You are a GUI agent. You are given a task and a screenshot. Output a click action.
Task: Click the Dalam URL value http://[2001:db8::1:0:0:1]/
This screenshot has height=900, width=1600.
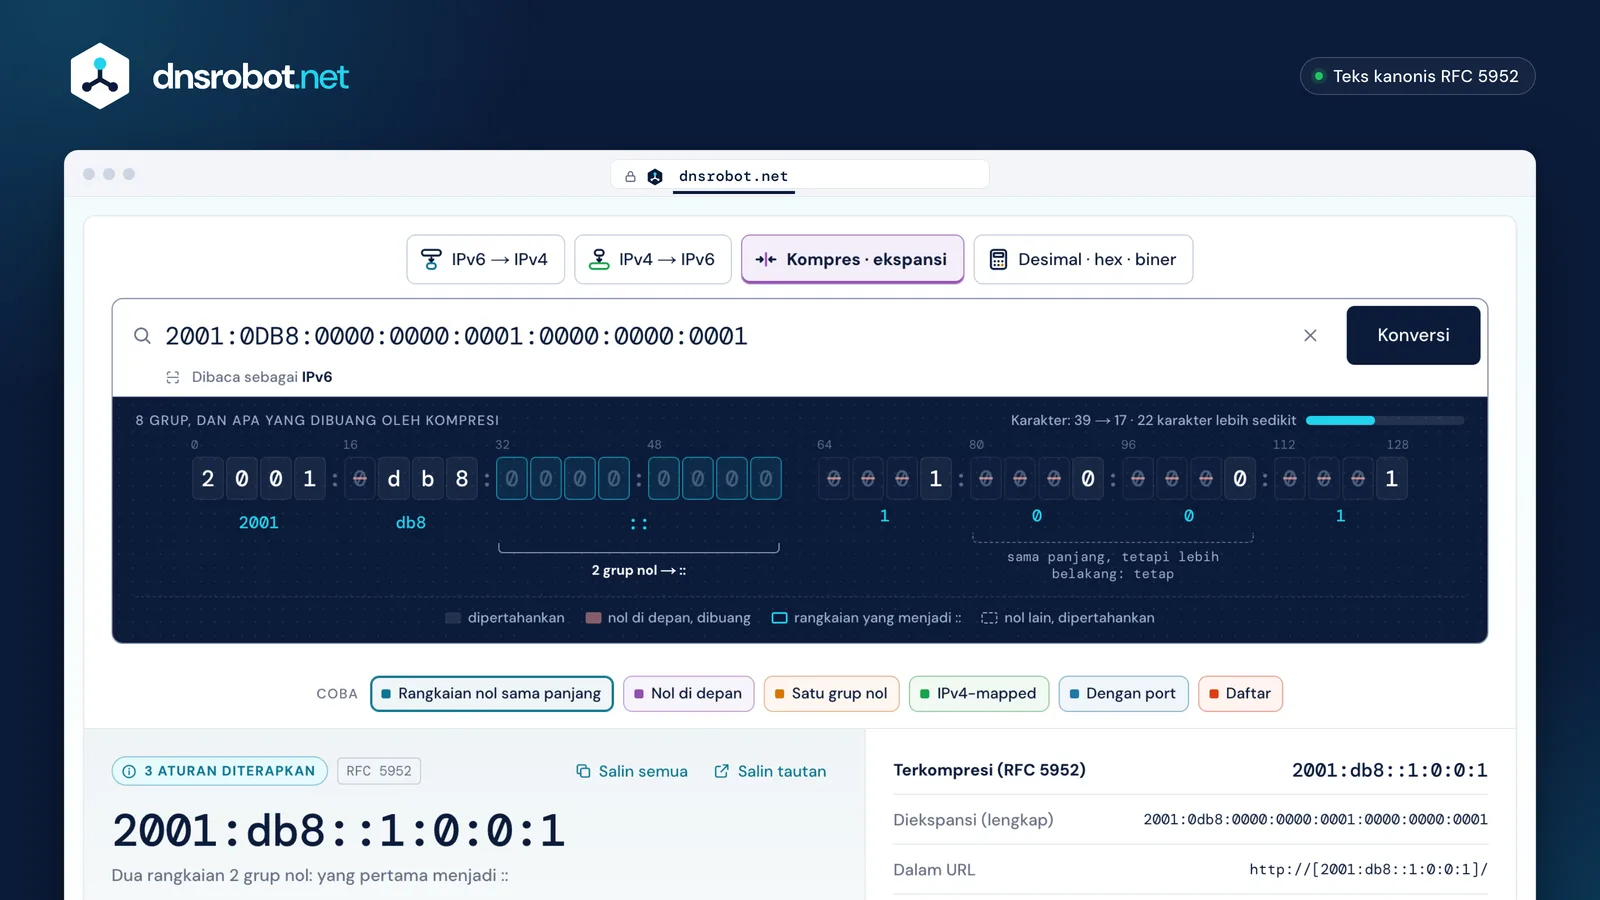point(1369,870)
